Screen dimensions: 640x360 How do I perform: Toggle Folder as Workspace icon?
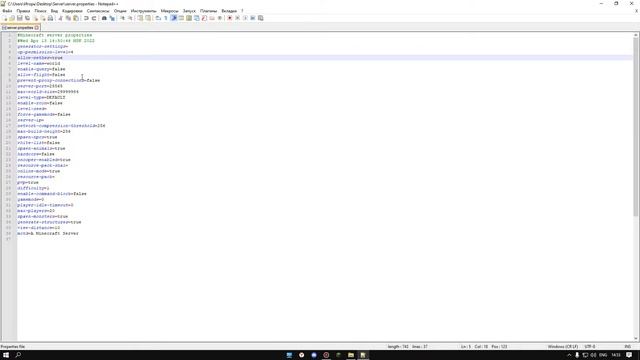coord(212,18)
